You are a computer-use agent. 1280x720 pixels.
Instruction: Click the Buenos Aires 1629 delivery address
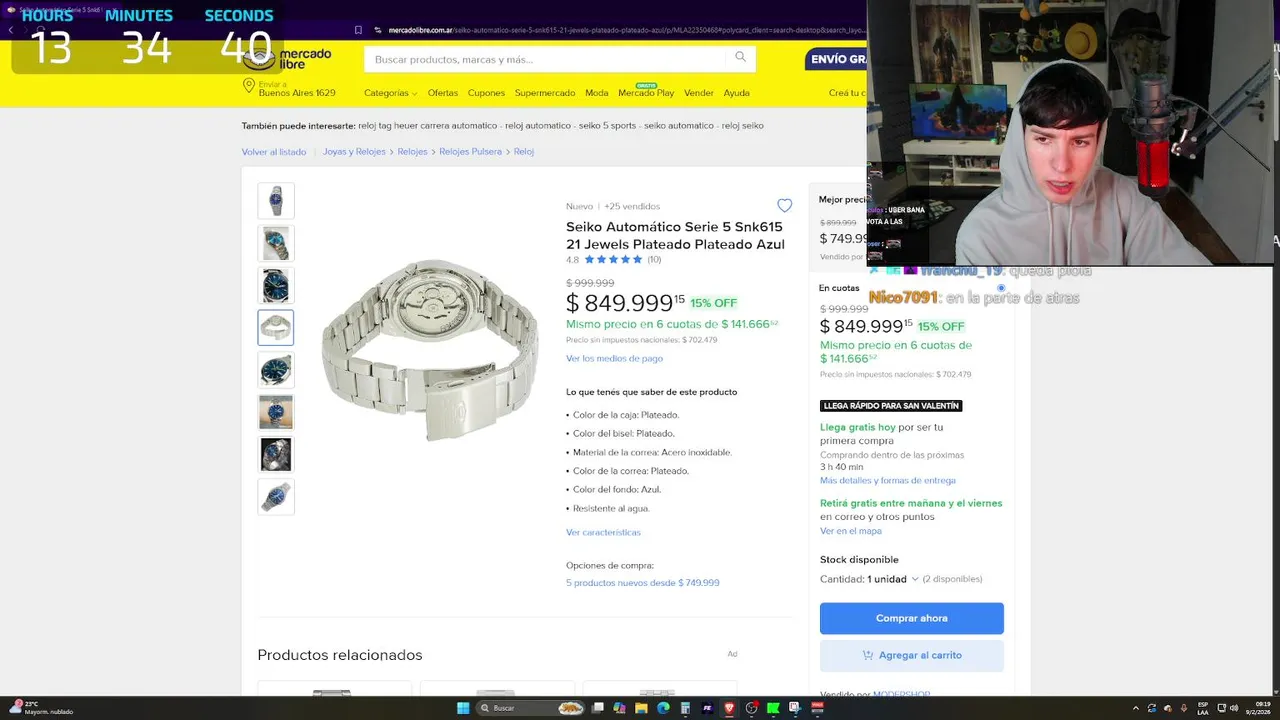click(297, 93)
